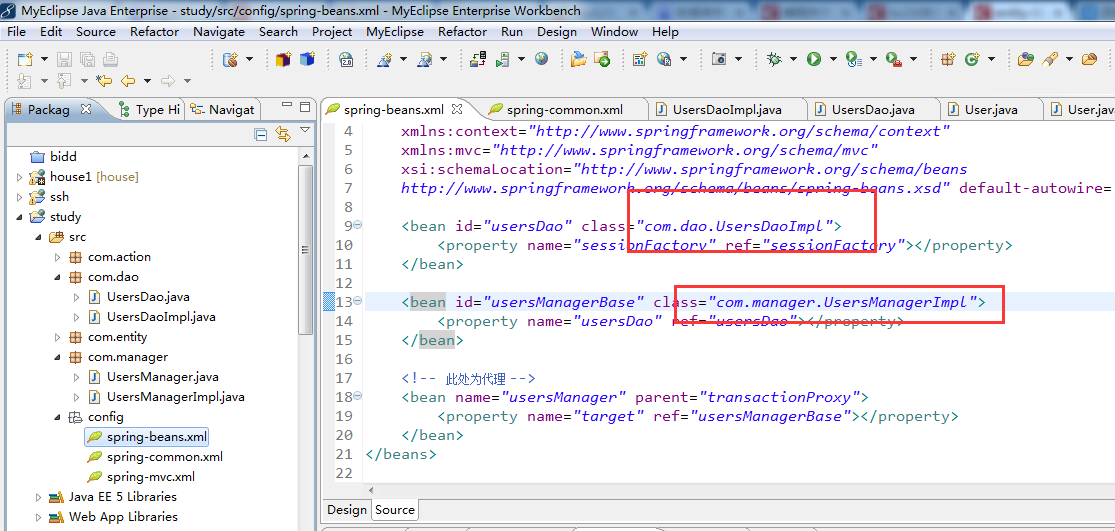Click the Open Type folder icon

tap(1025, 60)
